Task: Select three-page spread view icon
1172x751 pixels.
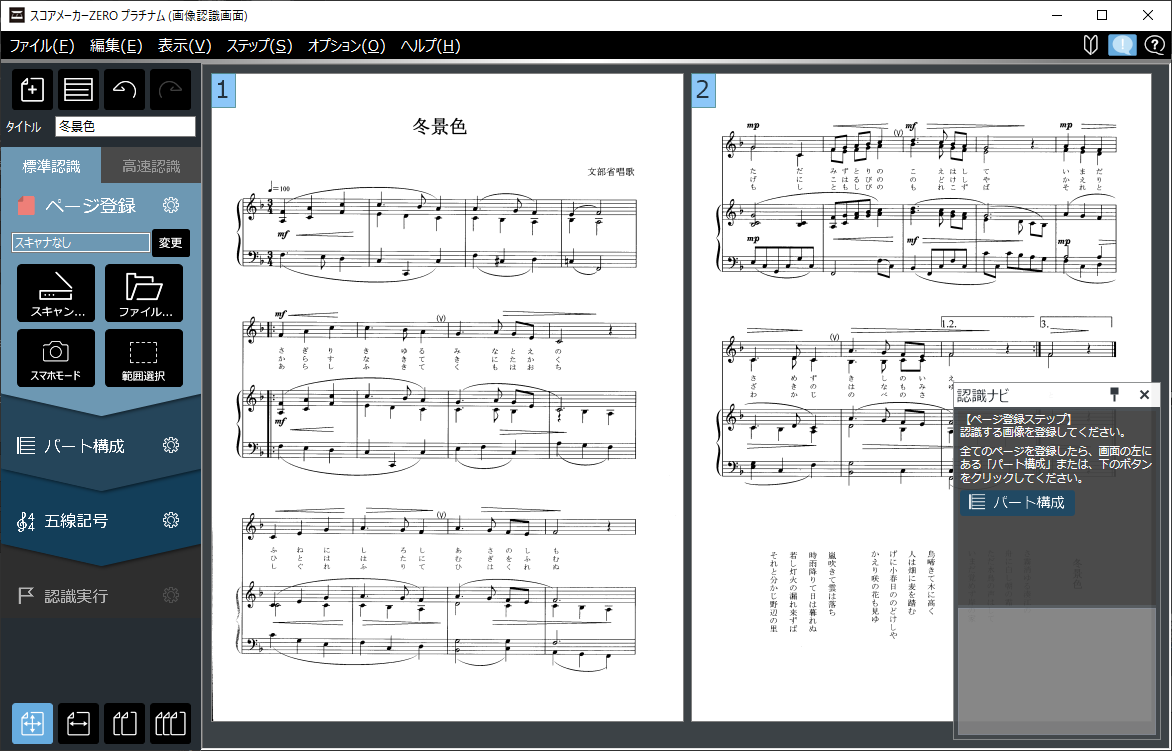Action: tap(170, 723)
